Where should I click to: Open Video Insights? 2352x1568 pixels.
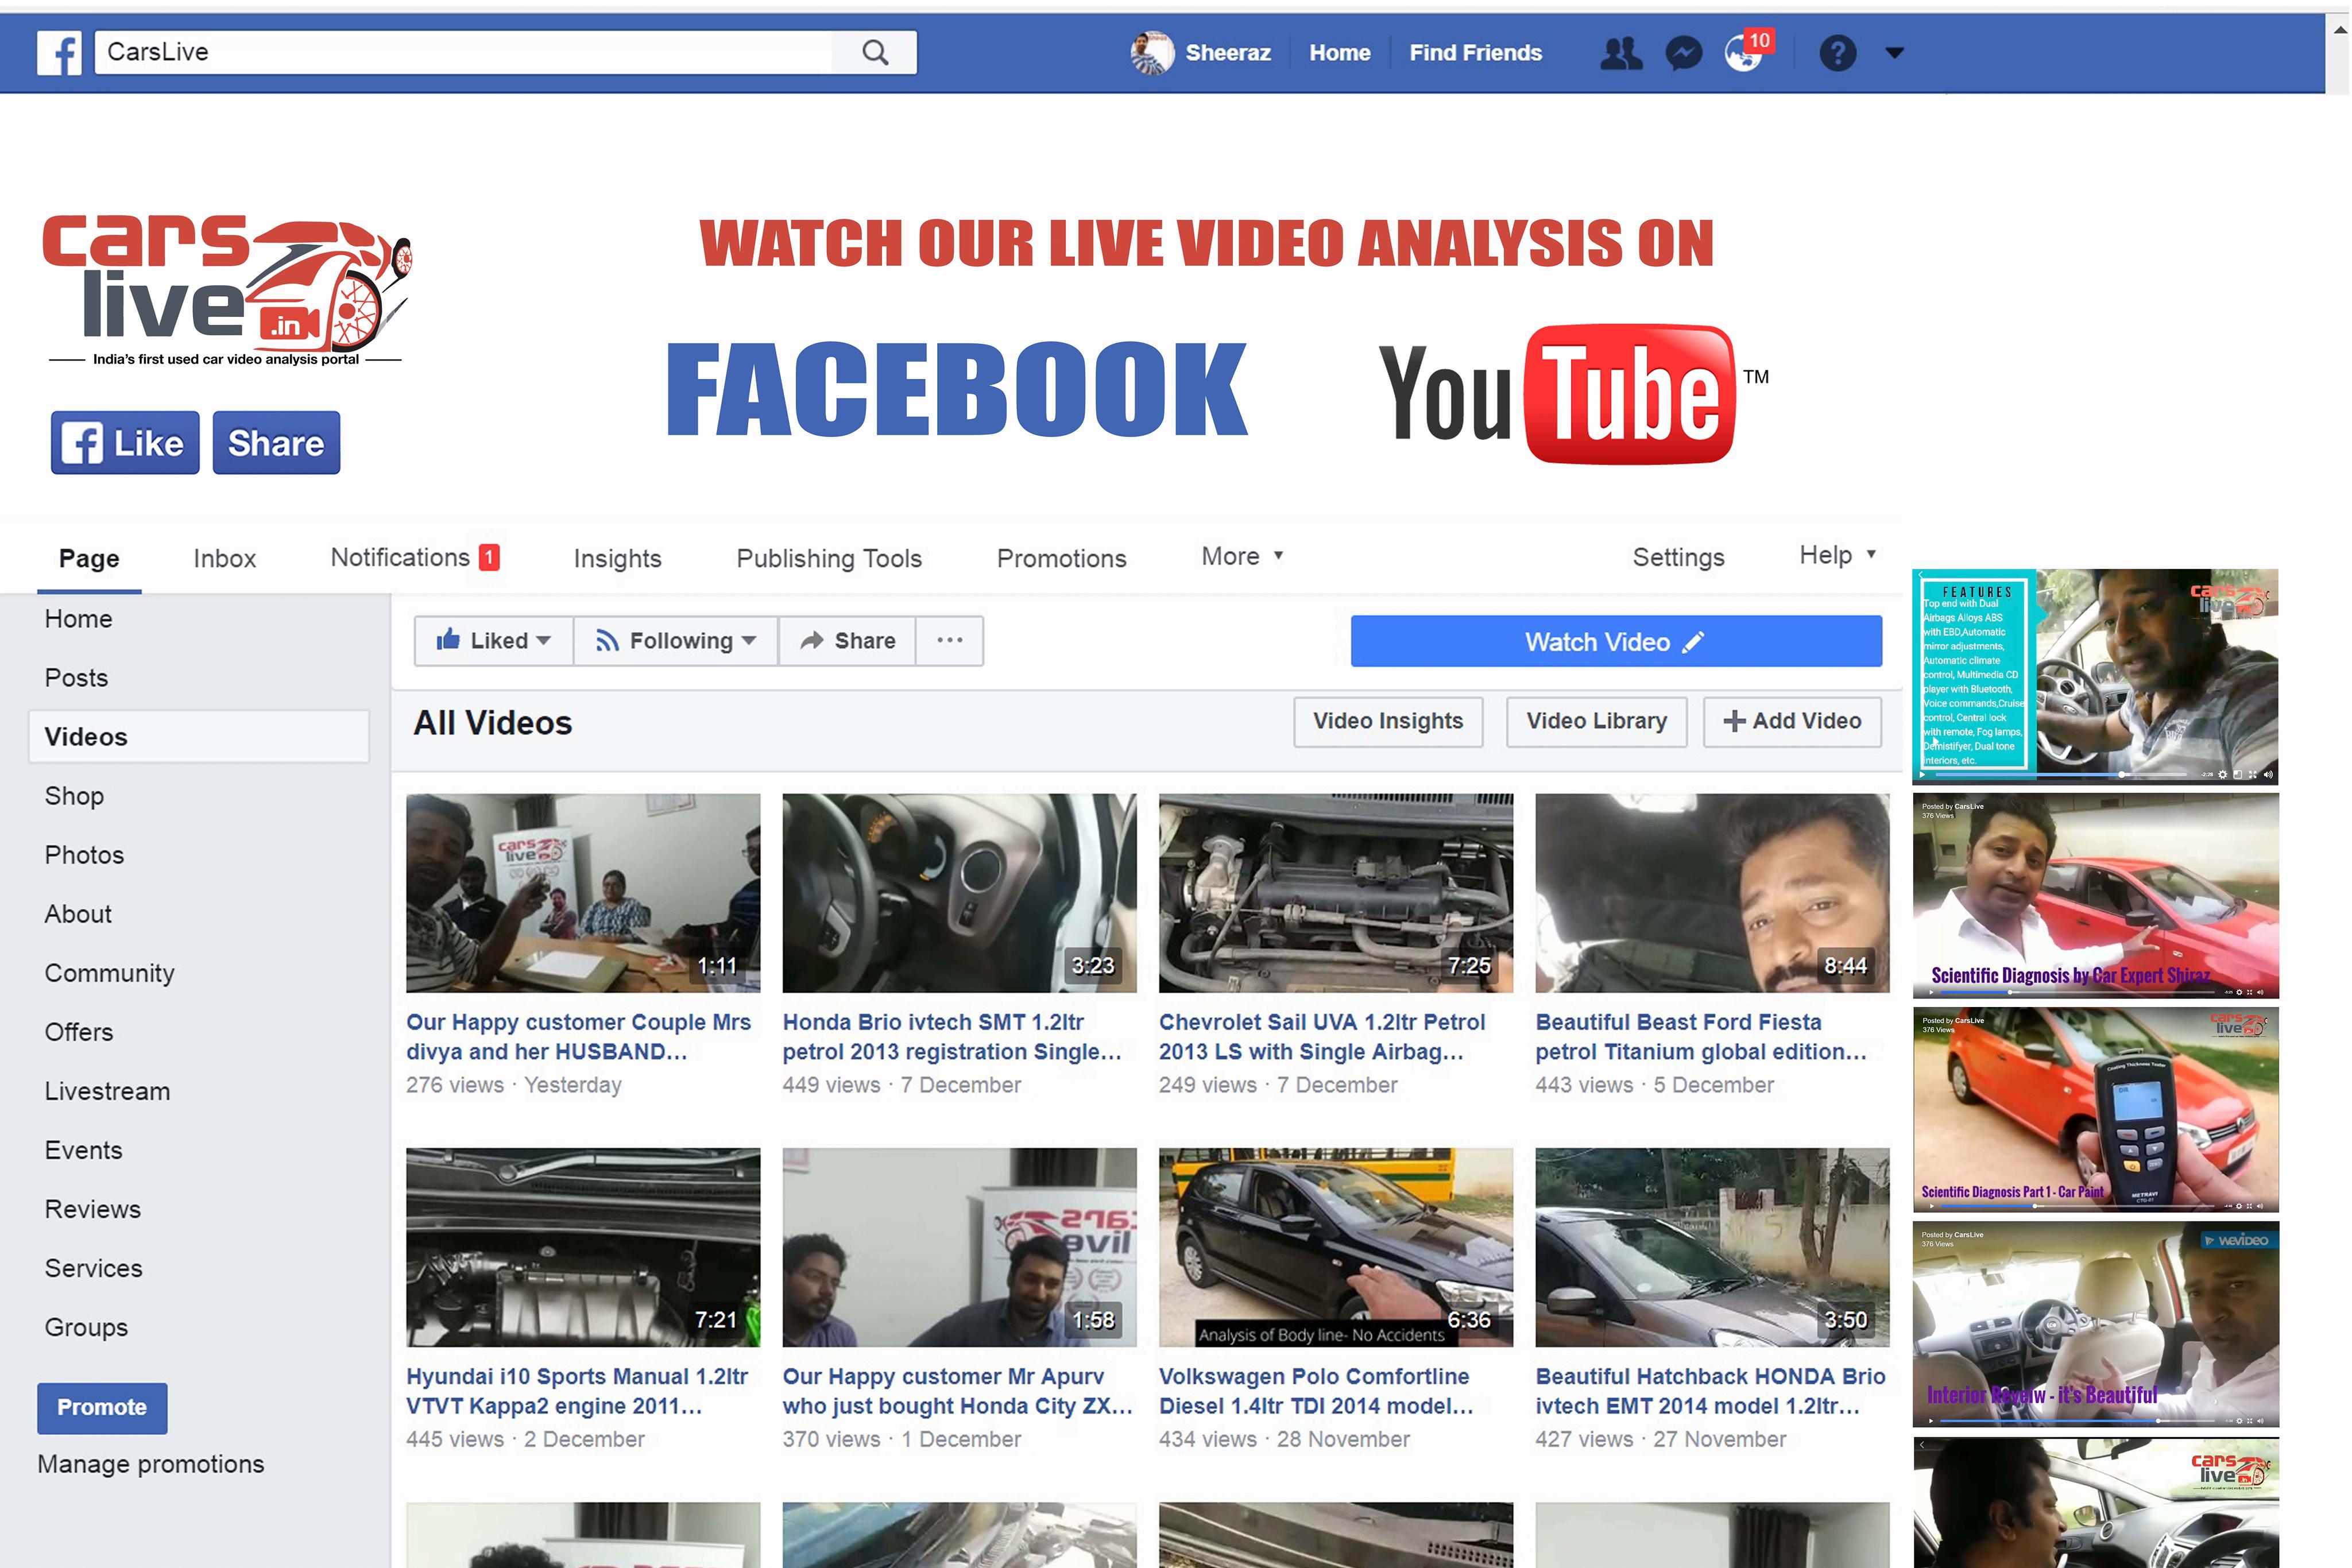1387,721
